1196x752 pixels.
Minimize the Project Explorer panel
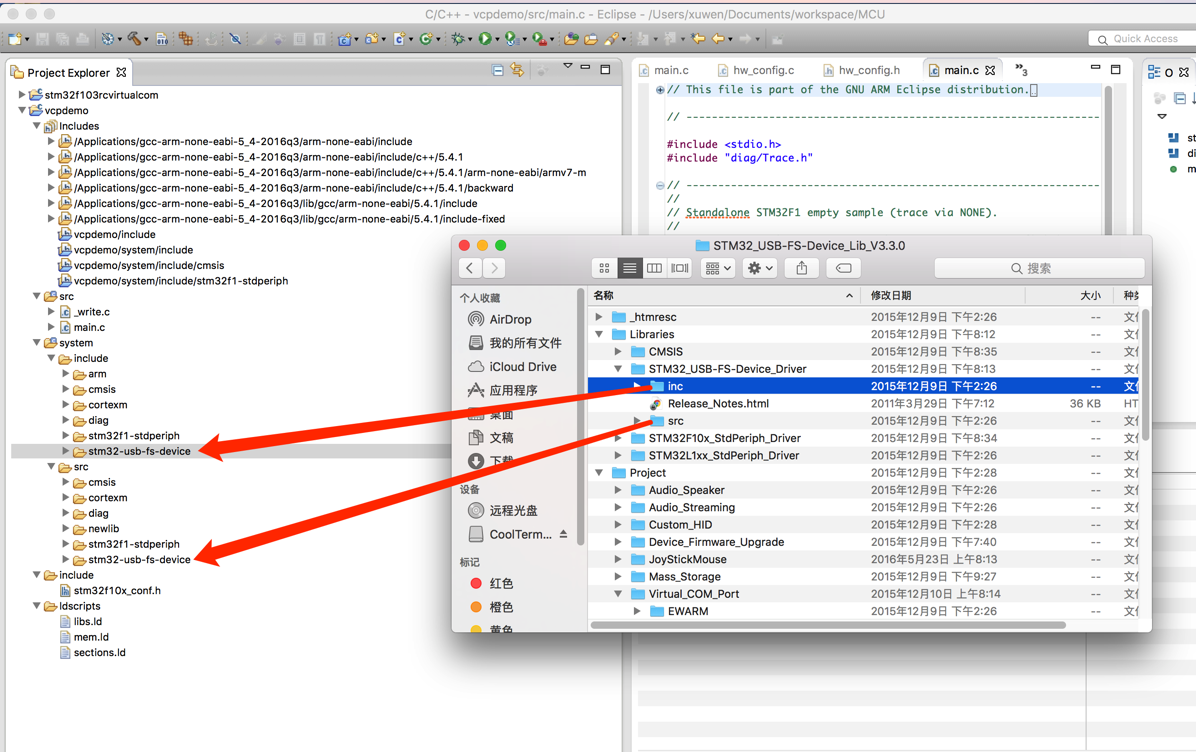pos(585,68)
